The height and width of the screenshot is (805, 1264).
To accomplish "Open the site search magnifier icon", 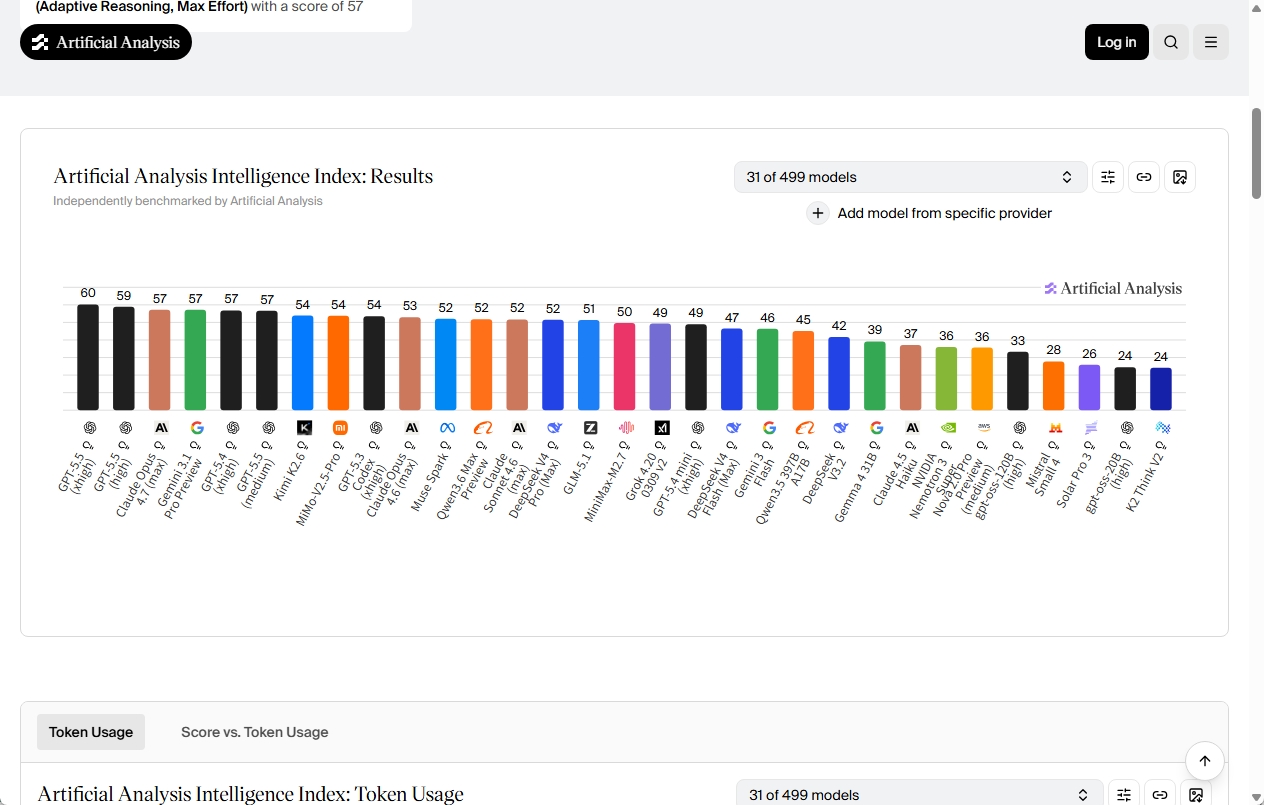I will click(1171, 42).
